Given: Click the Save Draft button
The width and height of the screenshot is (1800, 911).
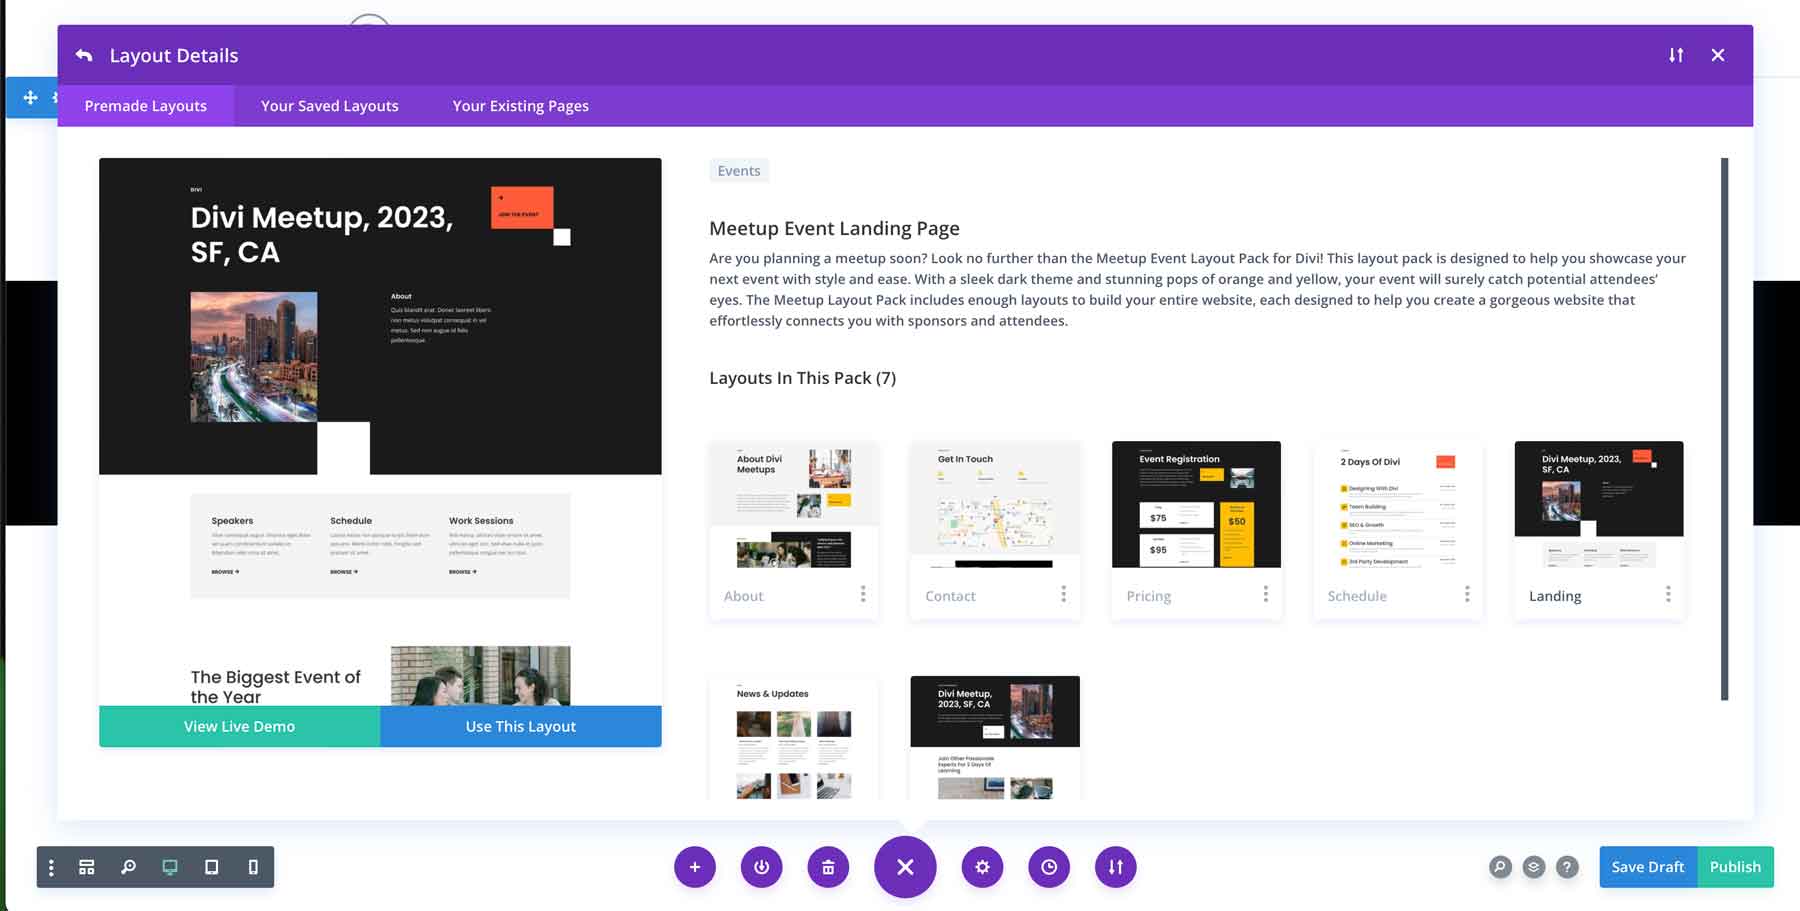Looking at the screenshot, I should pyautogui.click(x=1648, y=867).
